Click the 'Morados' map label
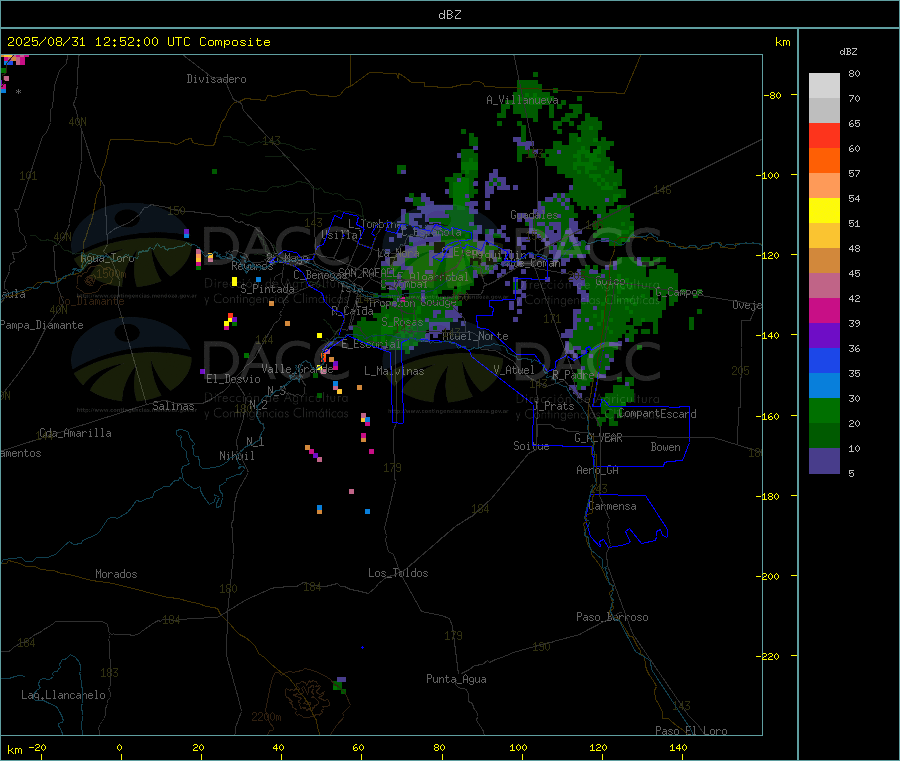This screenshot has width=900, height=761. pos(116,574)
